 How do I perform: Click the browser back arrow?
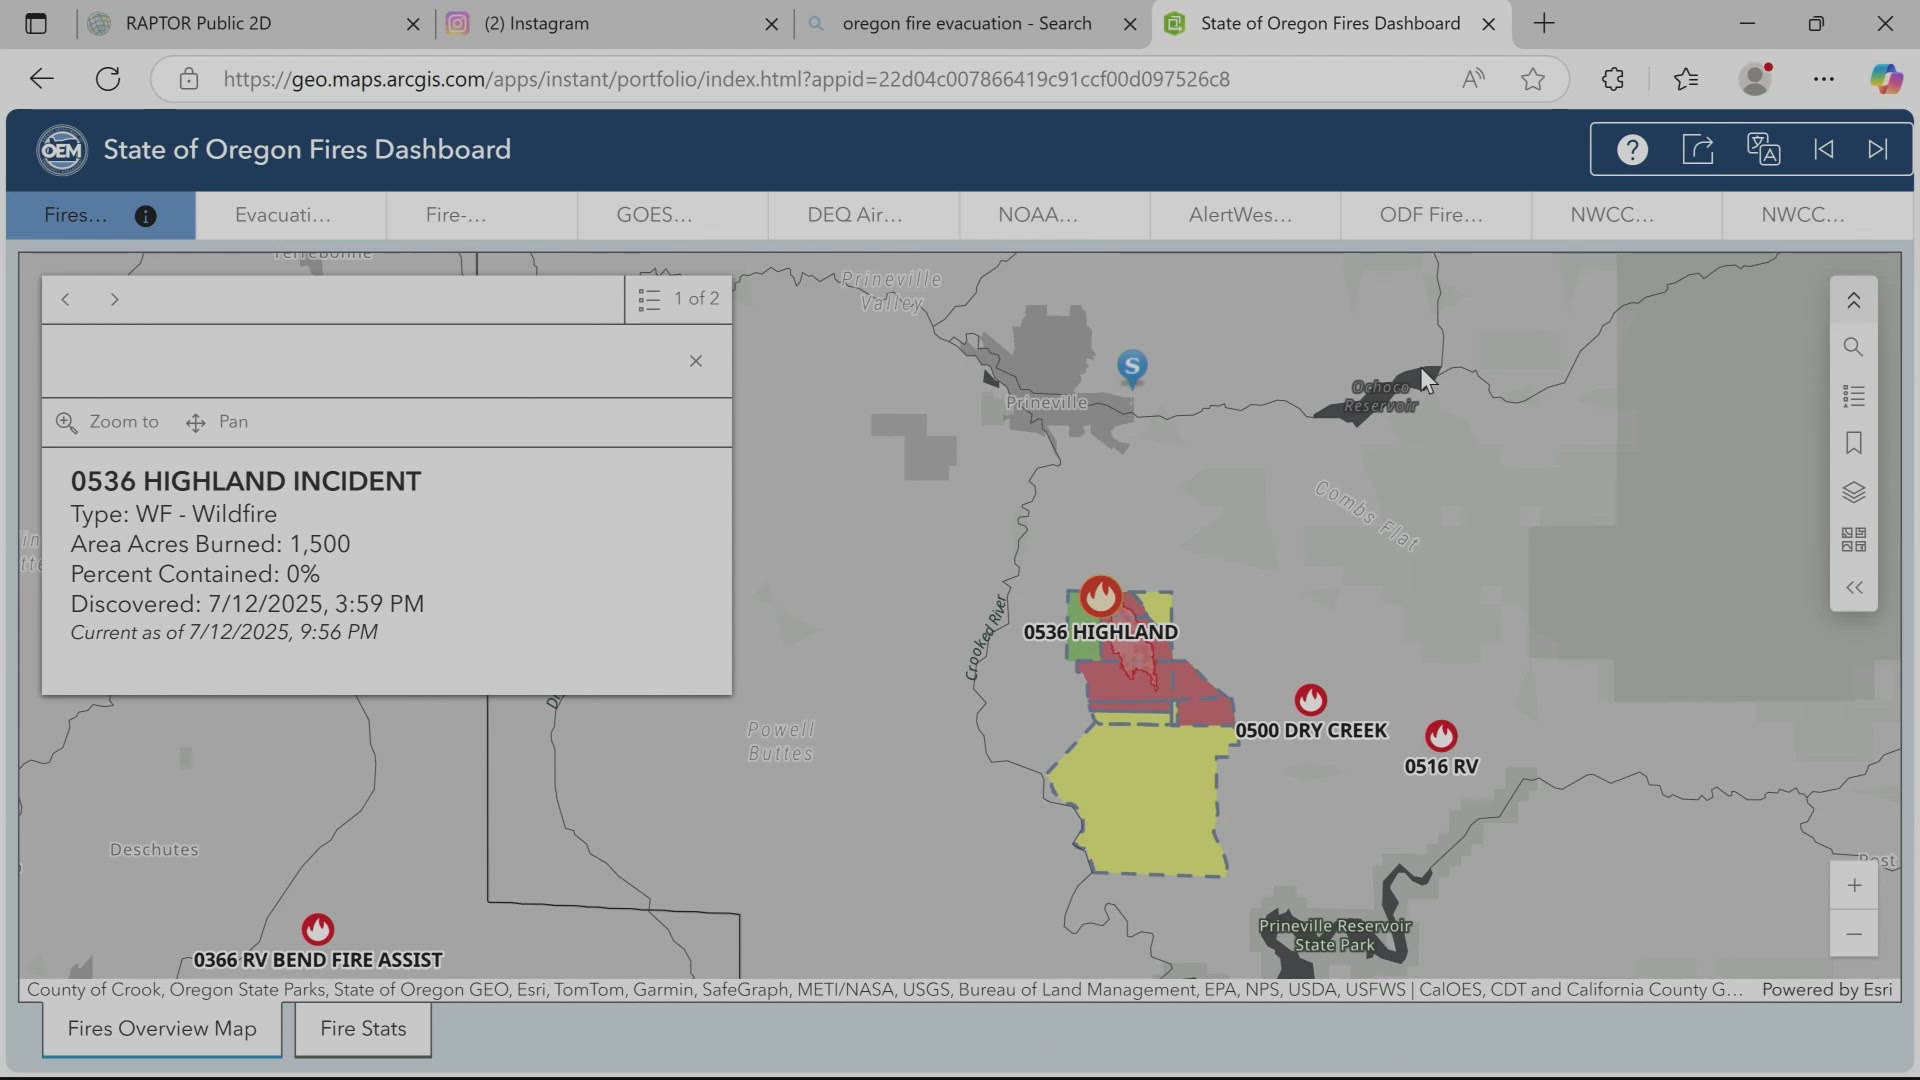tap(41, 79)
